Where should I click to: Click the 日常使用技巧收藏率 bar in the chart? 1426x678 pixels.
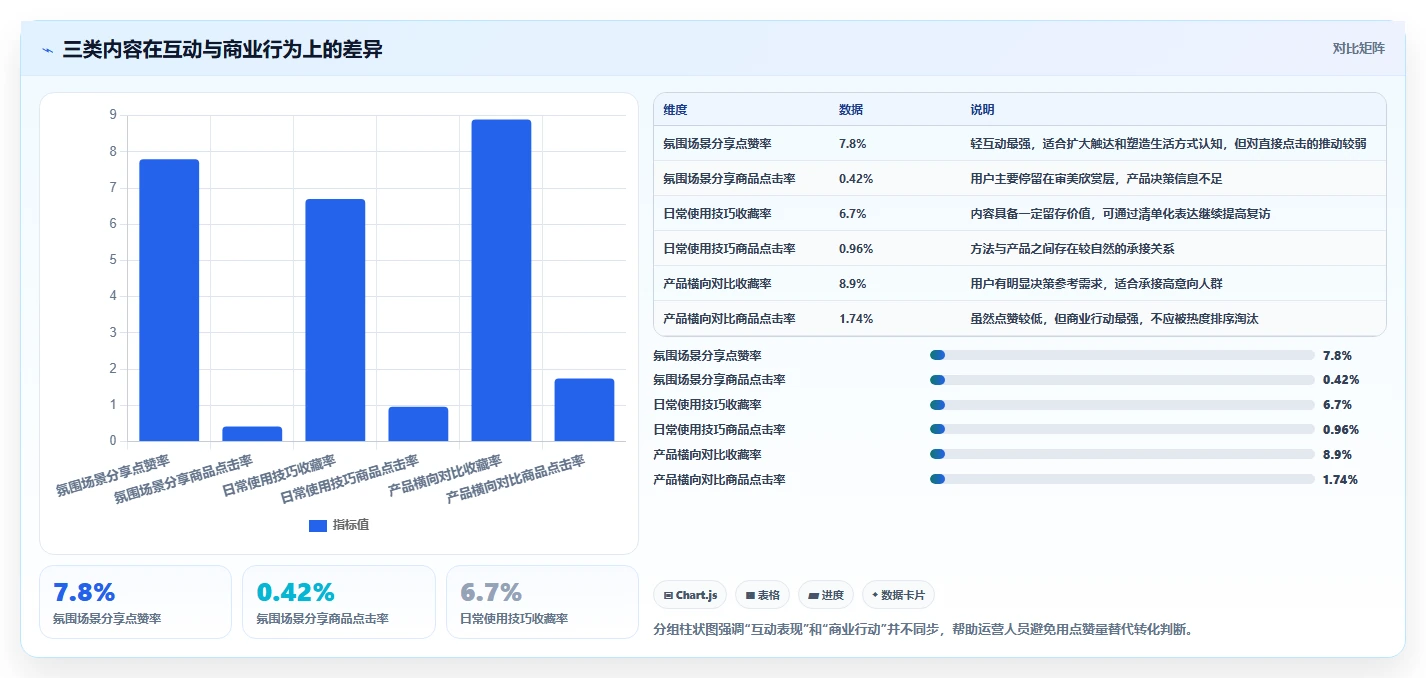click(335, 320)
